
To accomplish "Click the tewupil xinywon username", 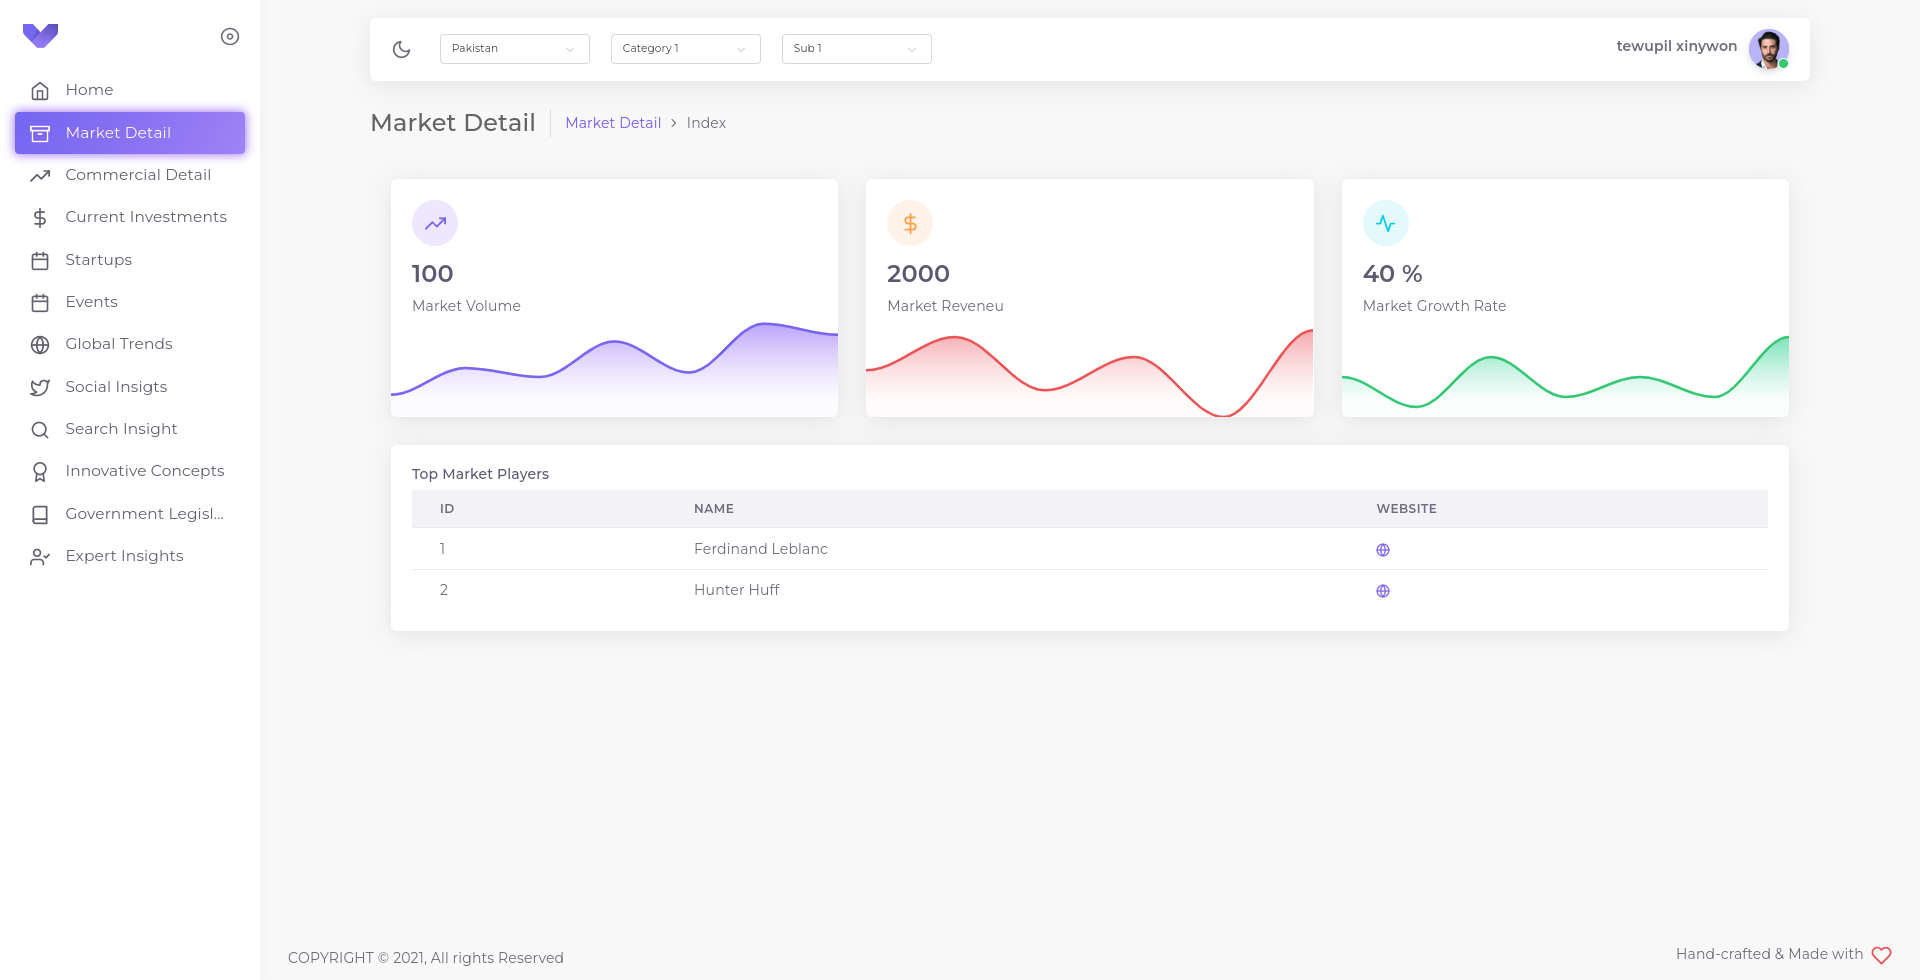I will click(1676, 46).
